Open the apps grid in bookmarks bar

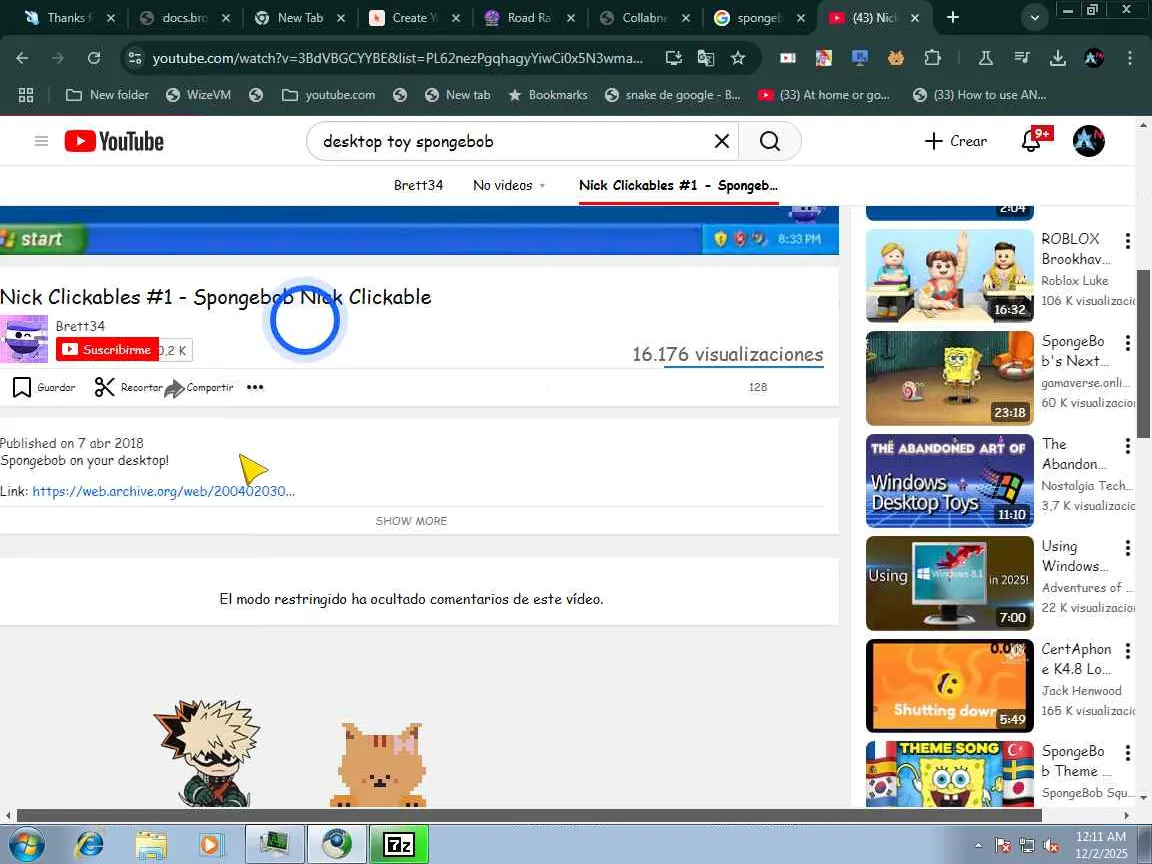(x=26, y=95)
